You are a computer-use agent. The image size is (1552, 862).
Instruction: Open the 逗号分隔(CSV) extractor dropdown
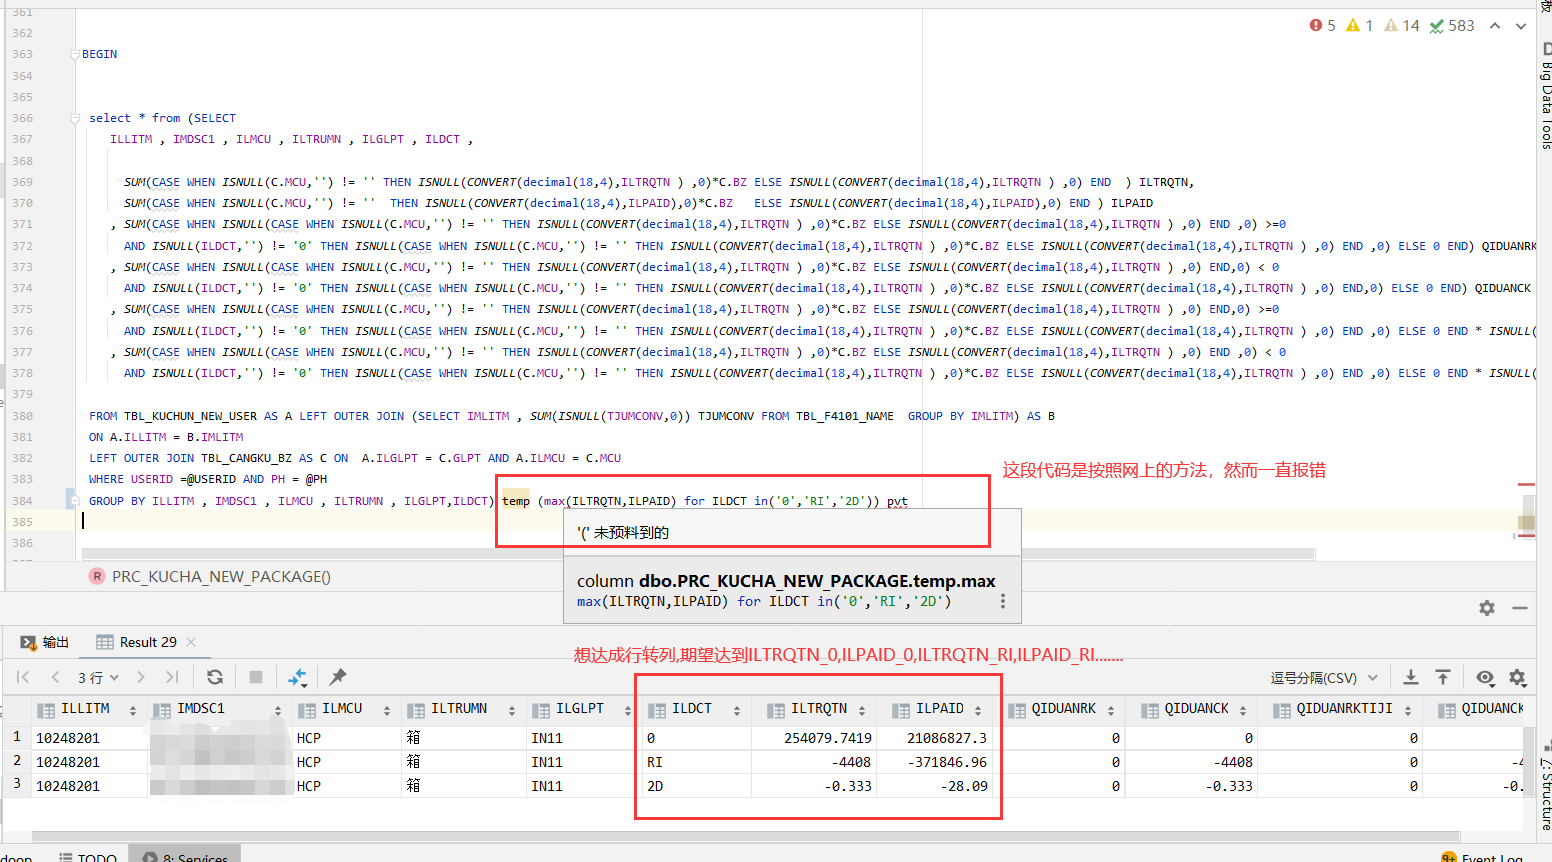(x=1324, y=678)
